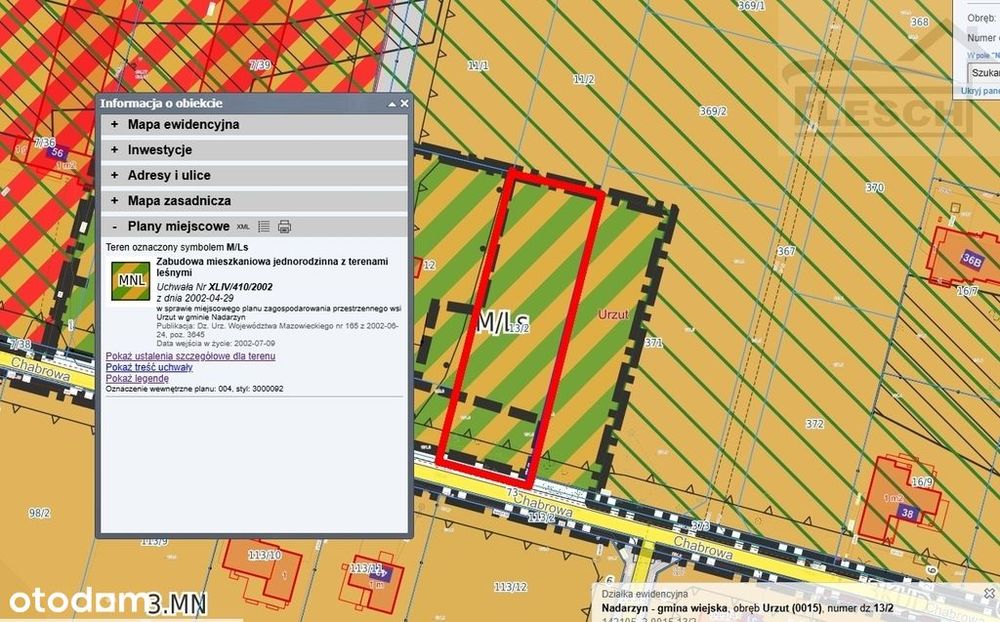Open the Pokaż legendę link

pyautogui.click(x=137, y=378)
